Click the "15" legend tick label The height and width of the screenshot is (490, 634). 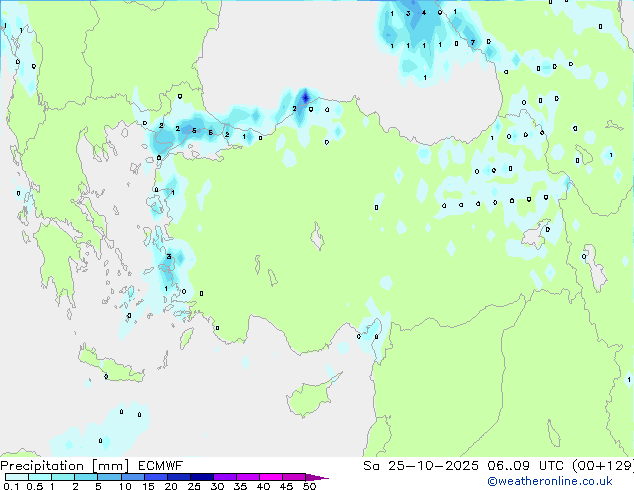[148, 486]
